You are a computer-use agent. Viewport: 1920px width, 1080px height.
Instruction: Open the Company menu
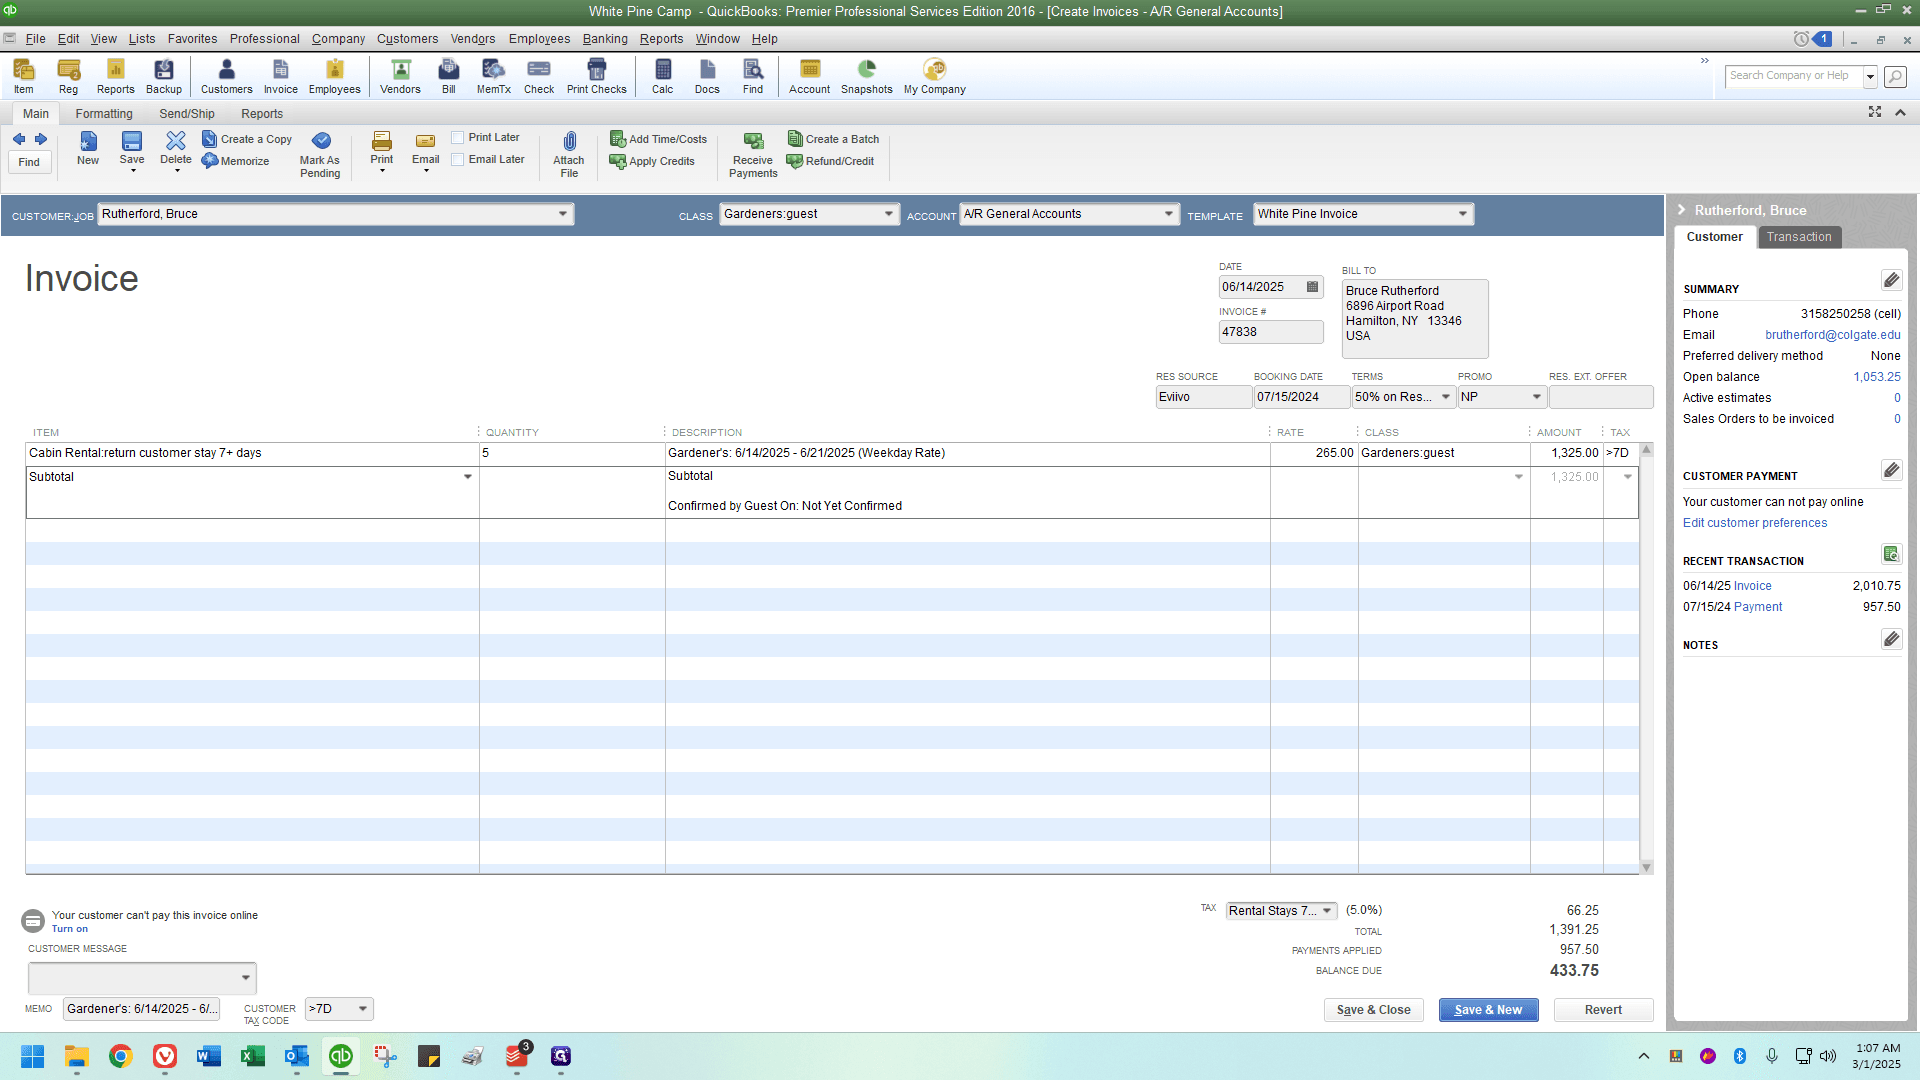tap(338, 39)
